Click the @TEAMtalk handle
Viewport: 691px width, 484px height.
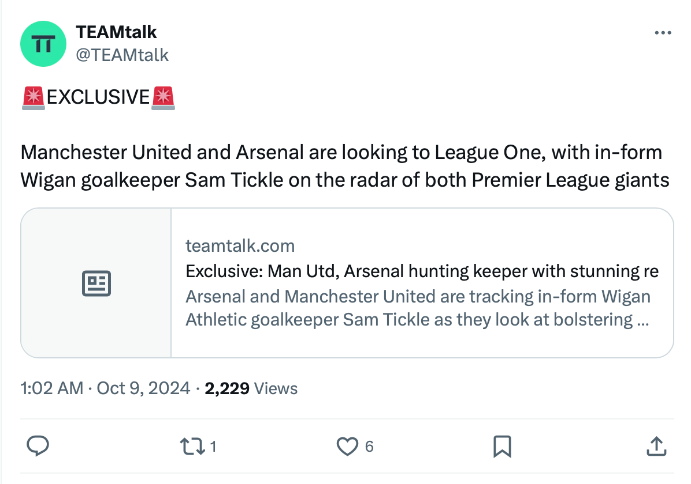(x=122, y=55)
